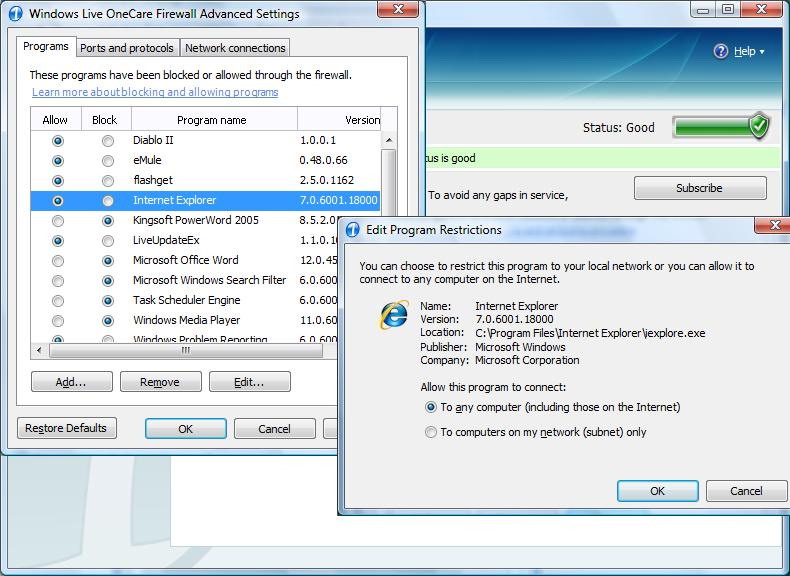Select the eMule program row
The image size is (790, 576).
tap(206, 161)
